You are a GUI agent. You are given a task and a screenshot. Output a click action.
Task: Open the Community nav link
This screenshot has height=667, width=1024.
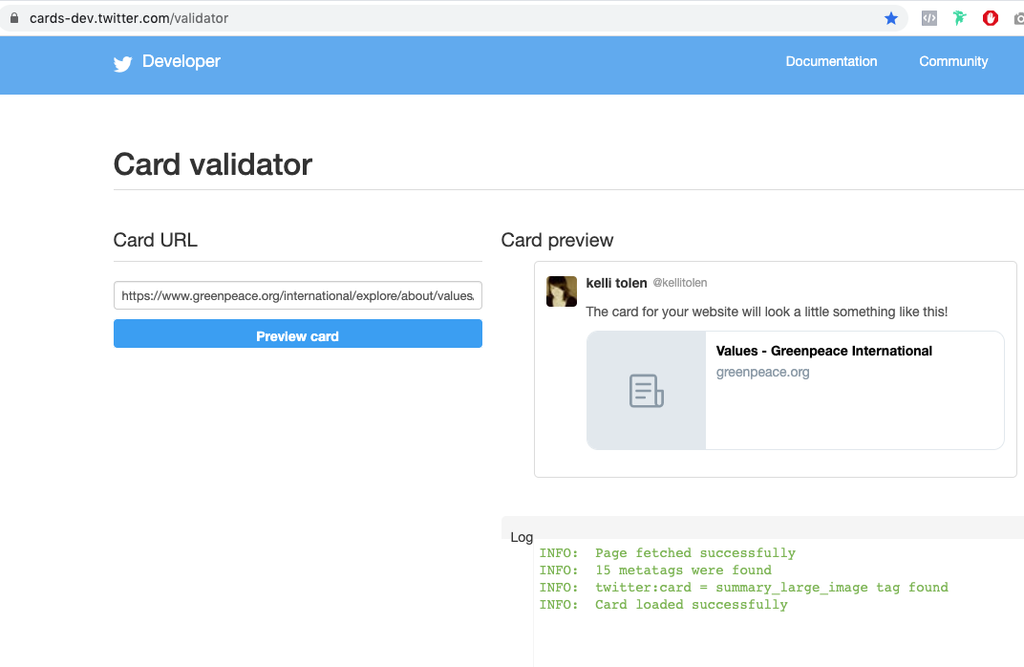coord(953,61)
